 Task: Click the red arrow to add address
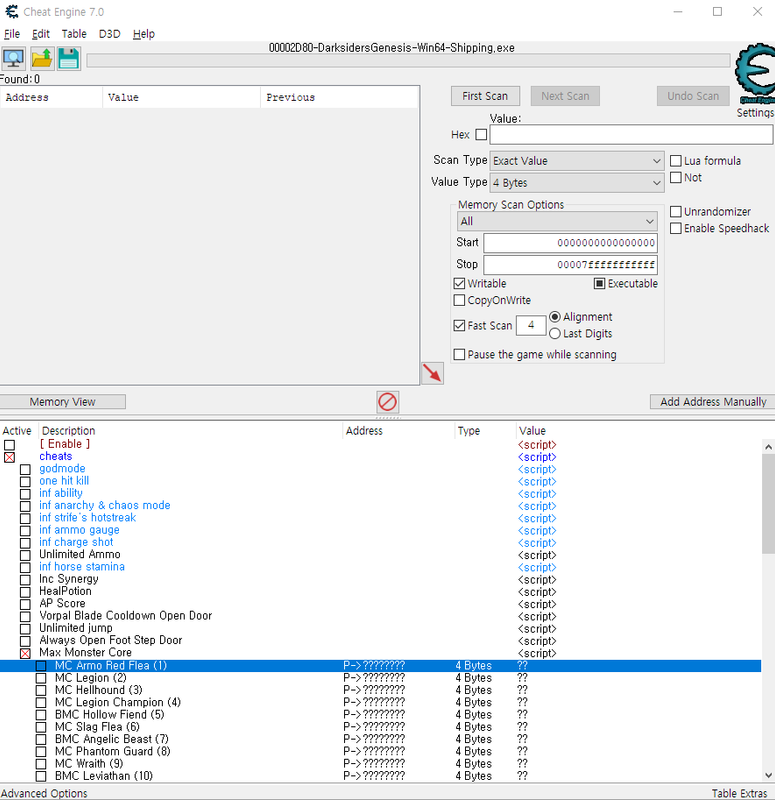[x=433, y=373]
